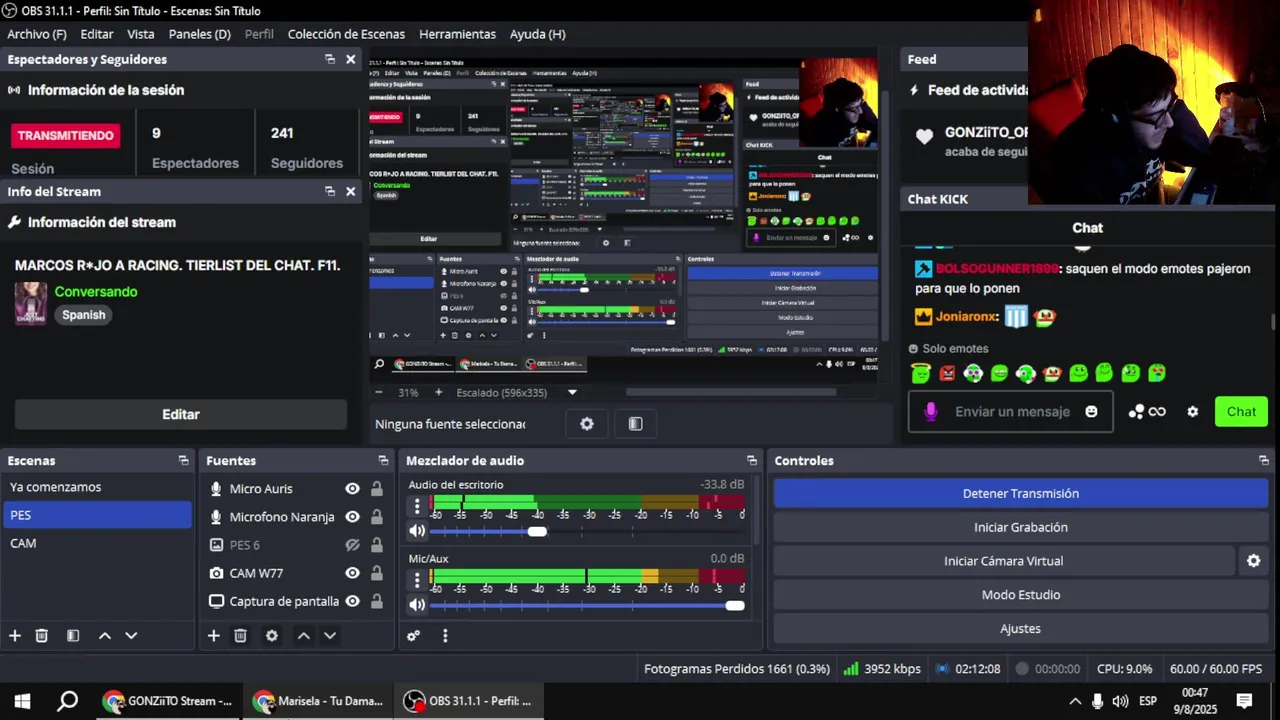Image resolution: width=1280 pixels, height=720 pixels.
Task: Toggle lock on Micro Auris source
Action: (377, 489)
